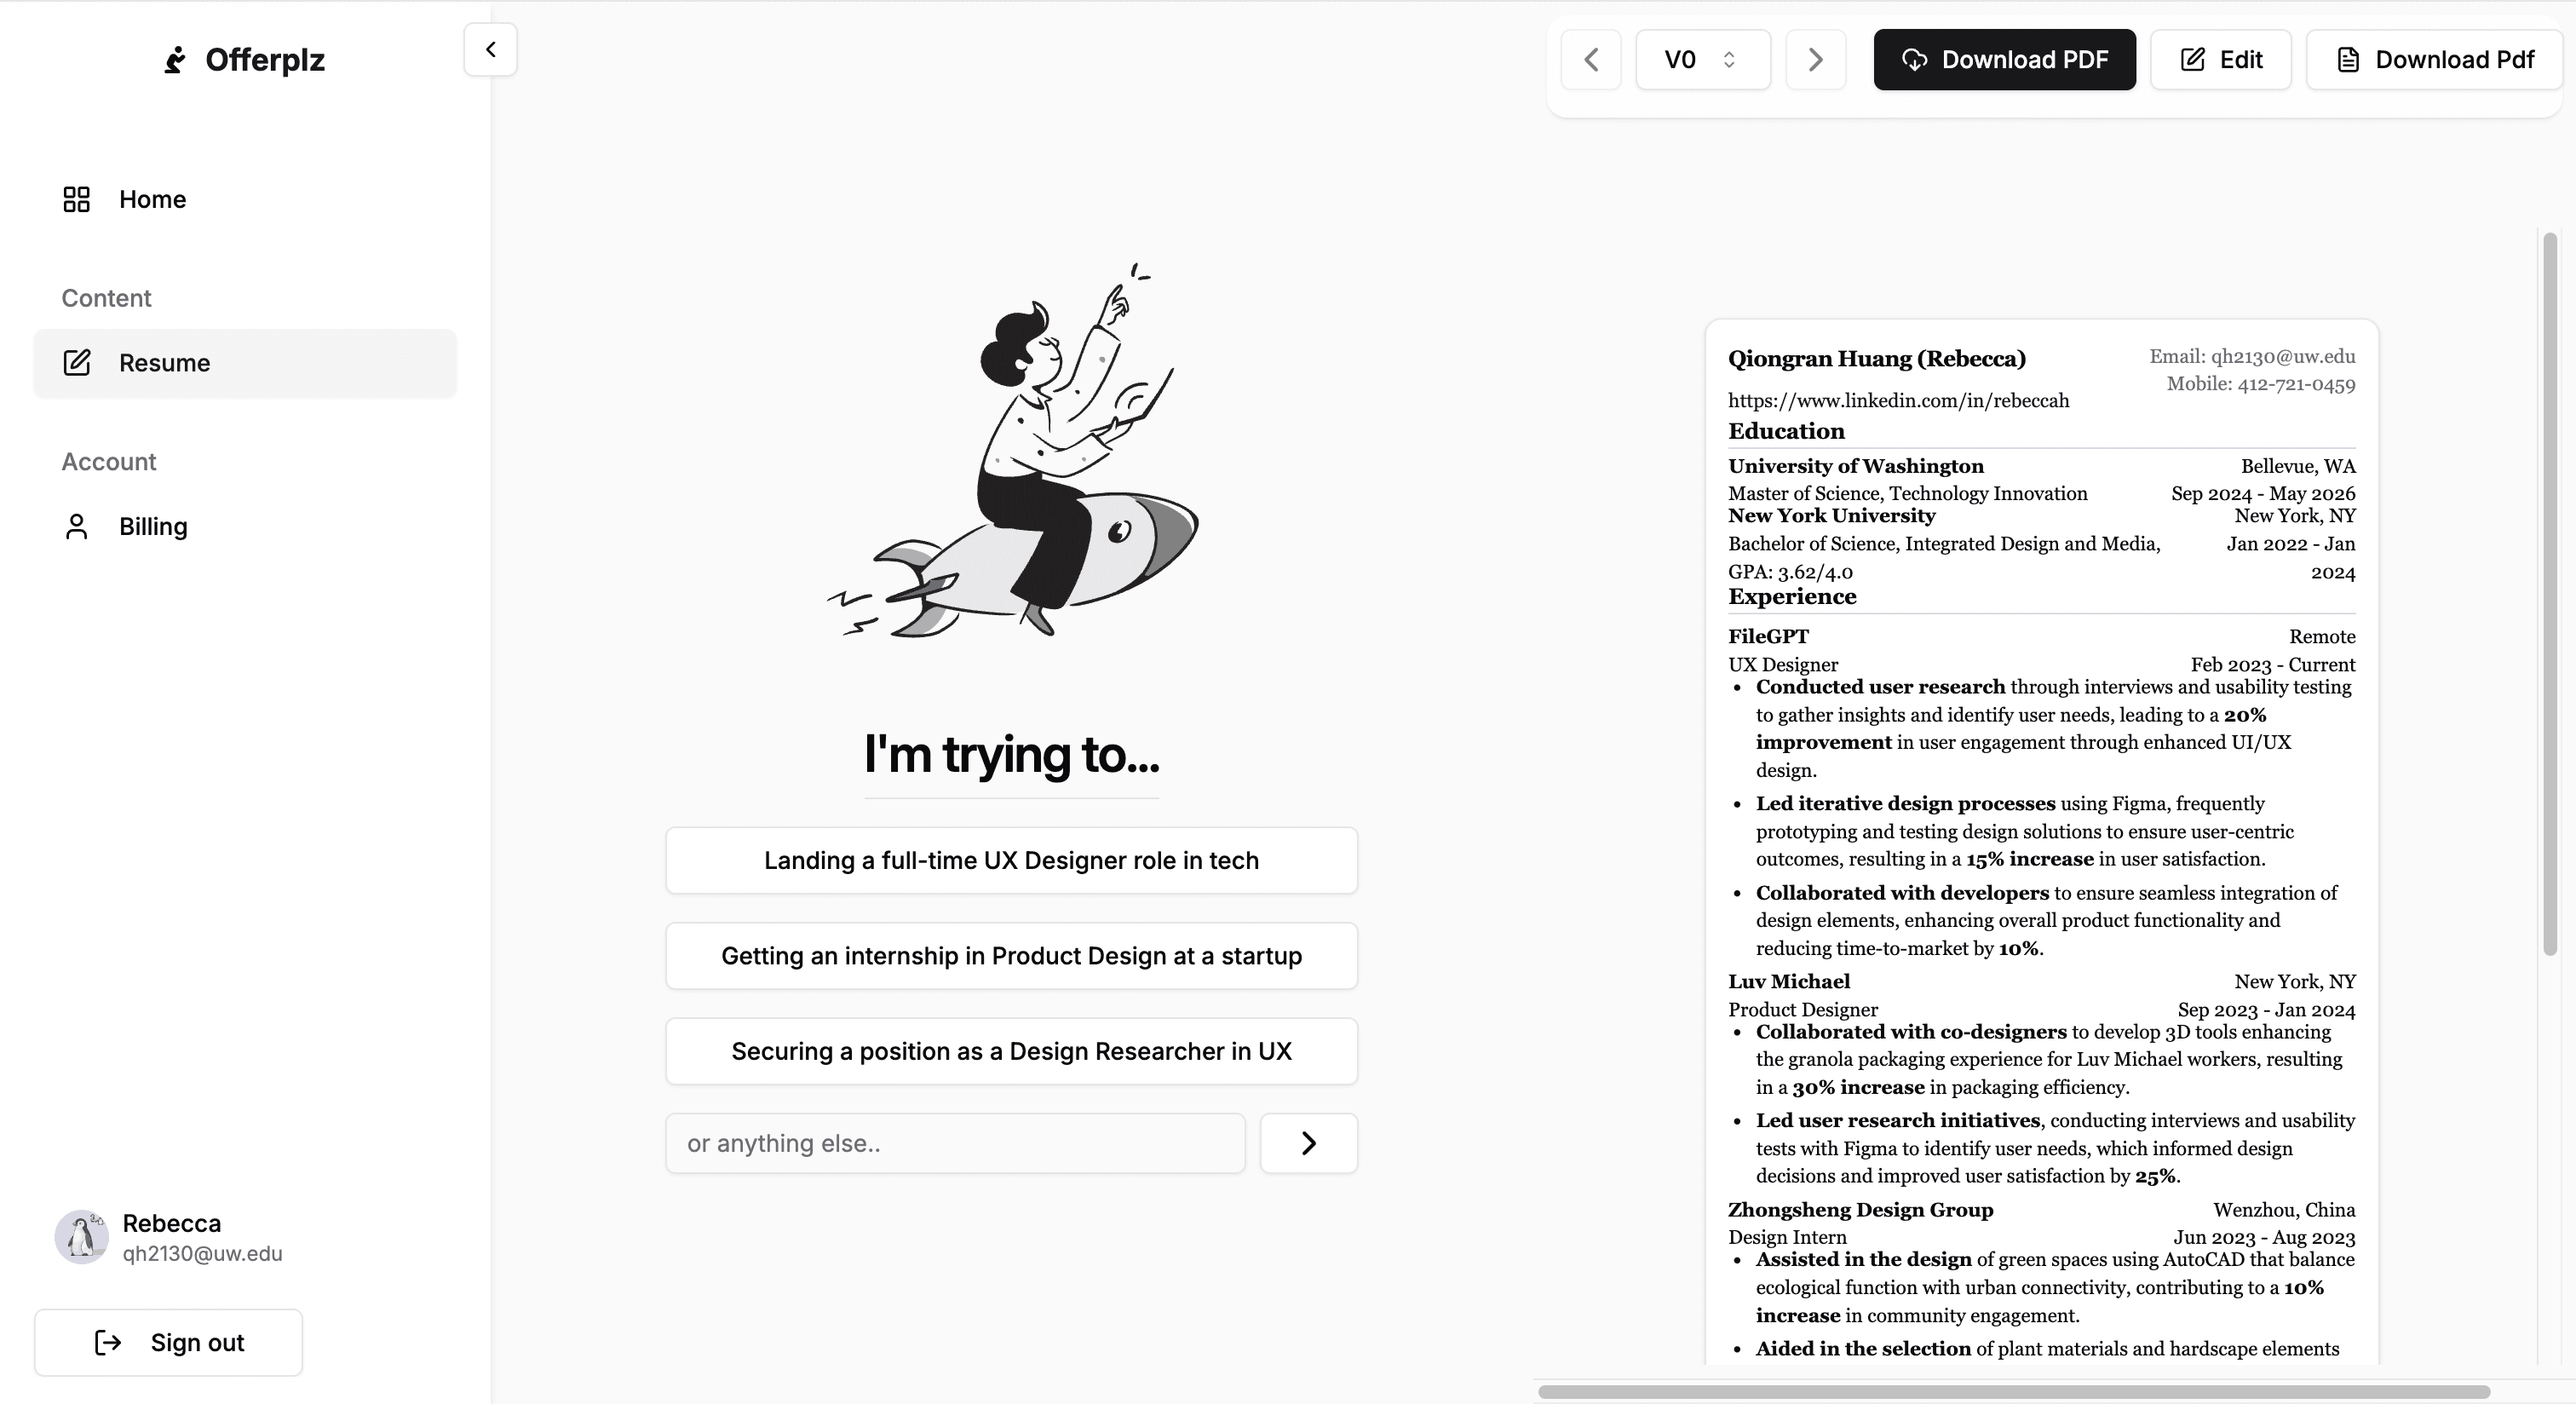Click the qh2130@uw.edu account email in the sidebar

(202, 1254)
